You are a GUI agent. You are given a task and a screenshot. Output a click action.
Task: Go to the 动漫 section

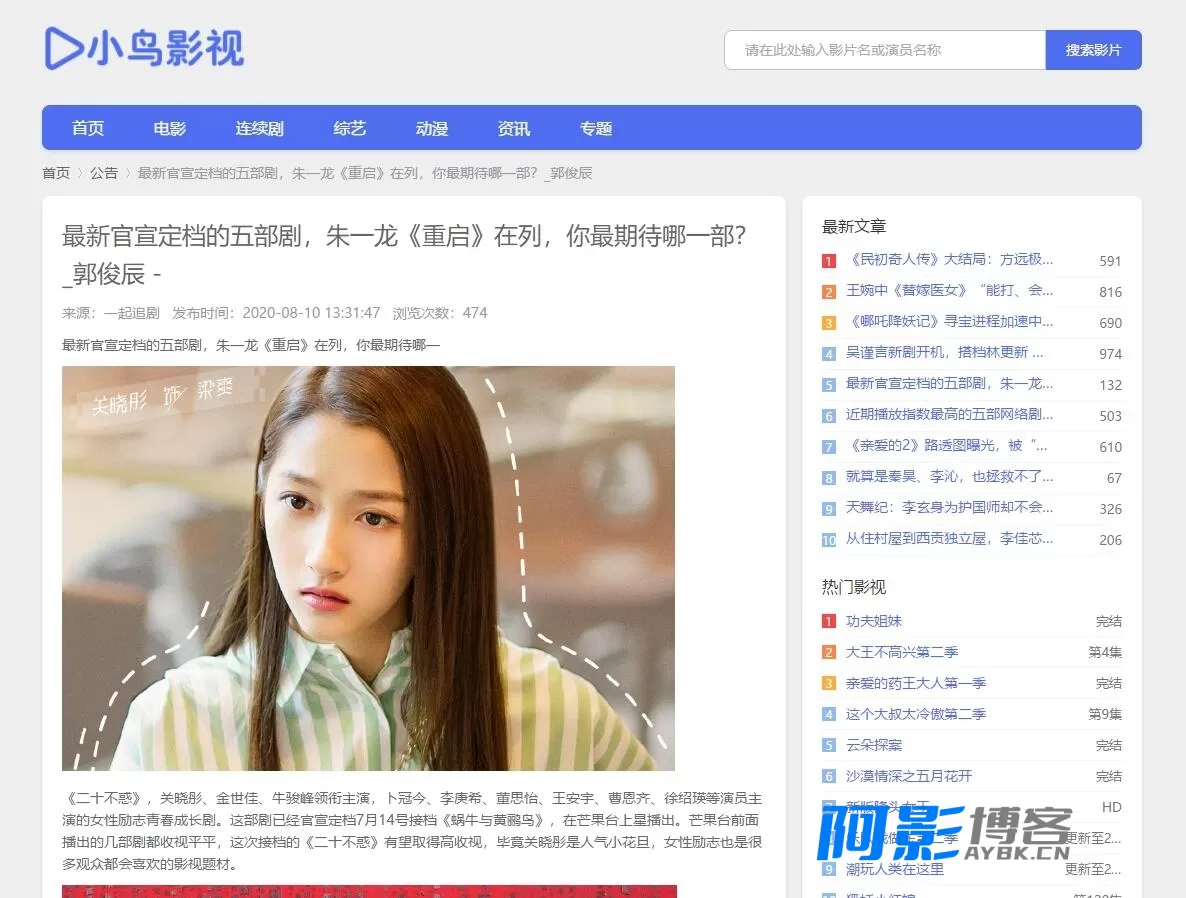(x=432, y=128)
